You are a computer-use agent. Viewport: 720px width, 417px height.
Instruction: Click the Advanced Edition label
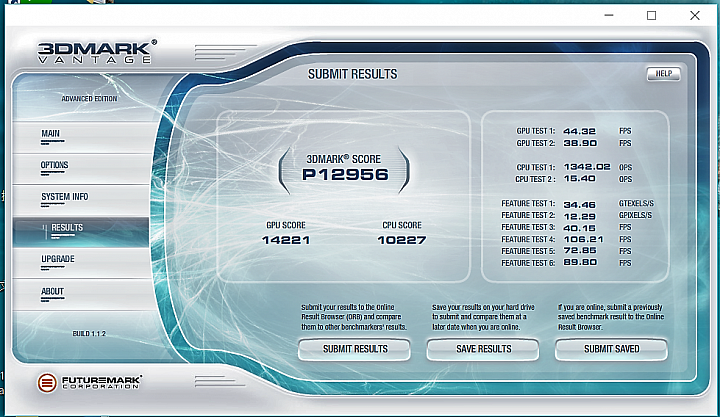[89, 99]
